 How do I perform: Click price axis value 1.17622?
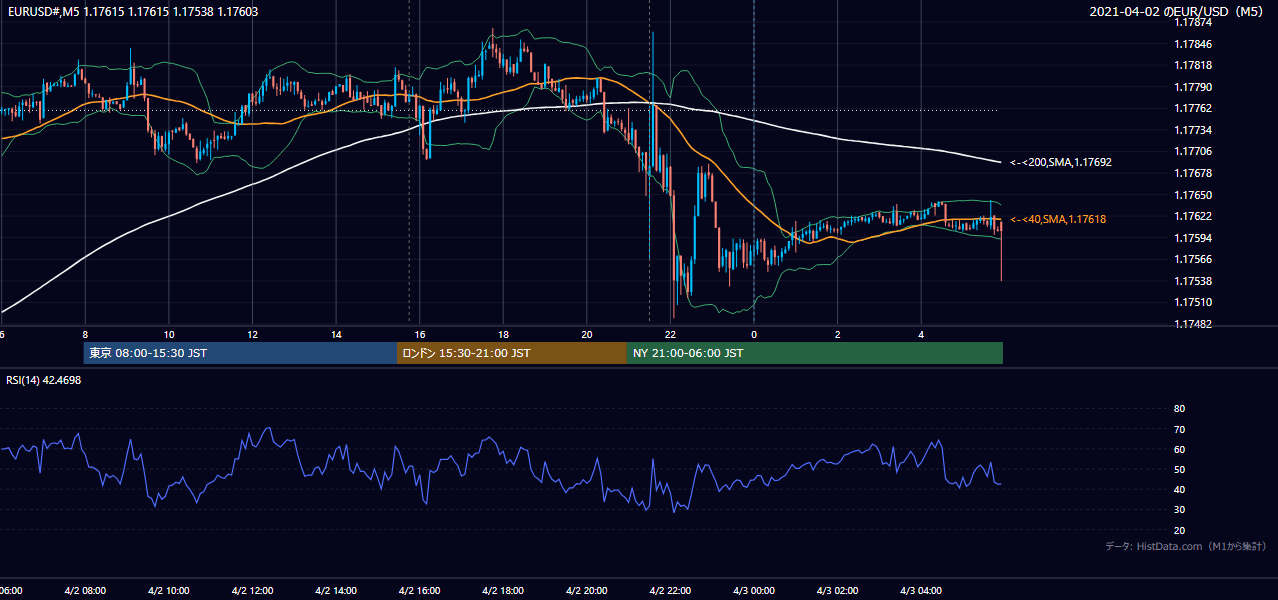tap(1191, 216)
